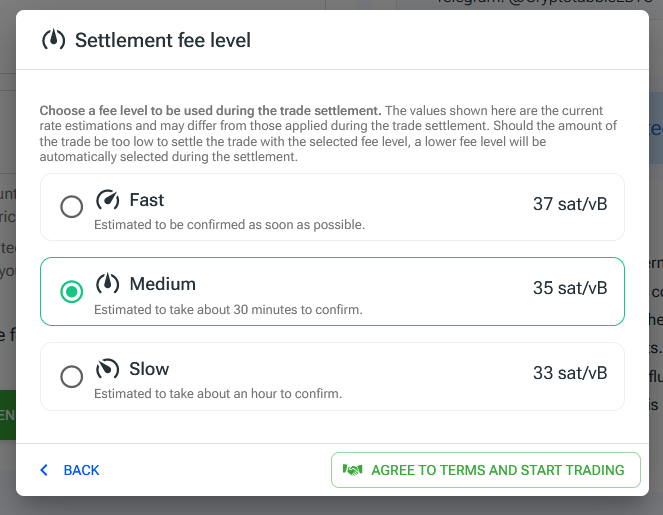The height and width of the screenshot is (515, 663).
Task: Choose the Slow fee level label
Action: 149,369
